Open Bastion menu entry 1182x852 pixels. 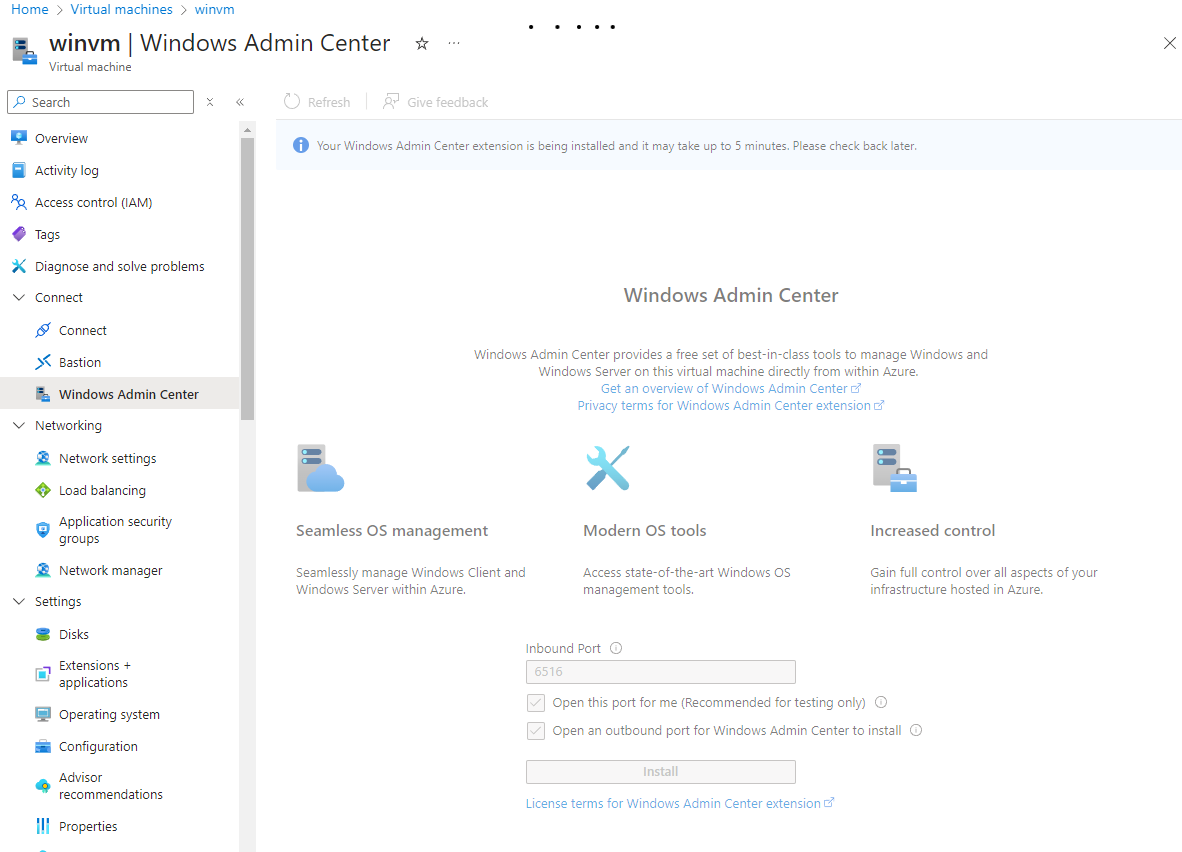120,362
